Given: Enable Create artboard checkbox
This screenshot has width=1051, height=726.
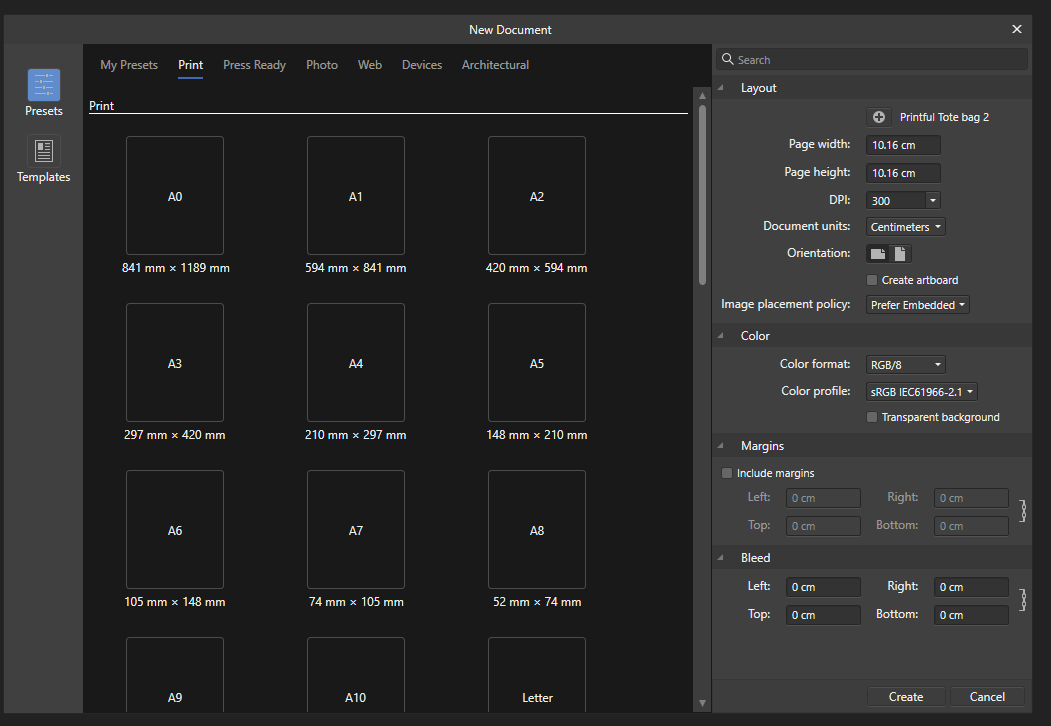Looking at the screenshot, I should click(x=871, y=280).
